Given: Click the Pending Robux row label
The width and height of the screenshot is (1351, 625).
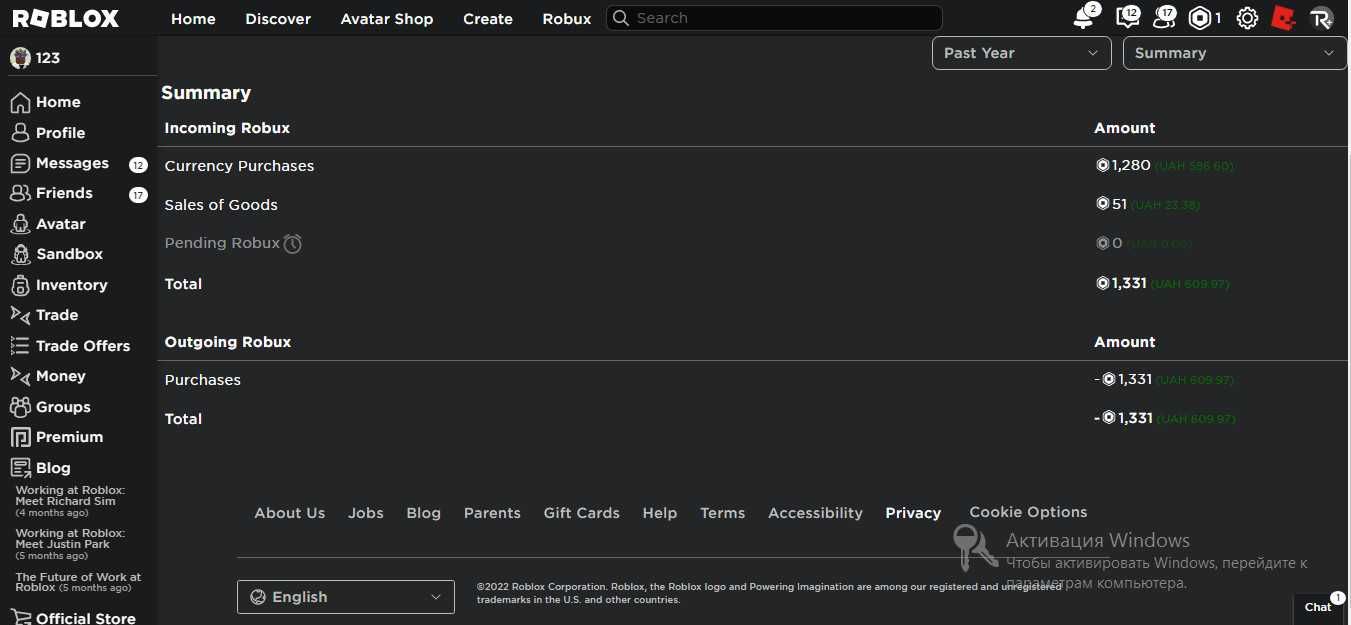Looking at the screenshot, I should click(x=222, y=243).
